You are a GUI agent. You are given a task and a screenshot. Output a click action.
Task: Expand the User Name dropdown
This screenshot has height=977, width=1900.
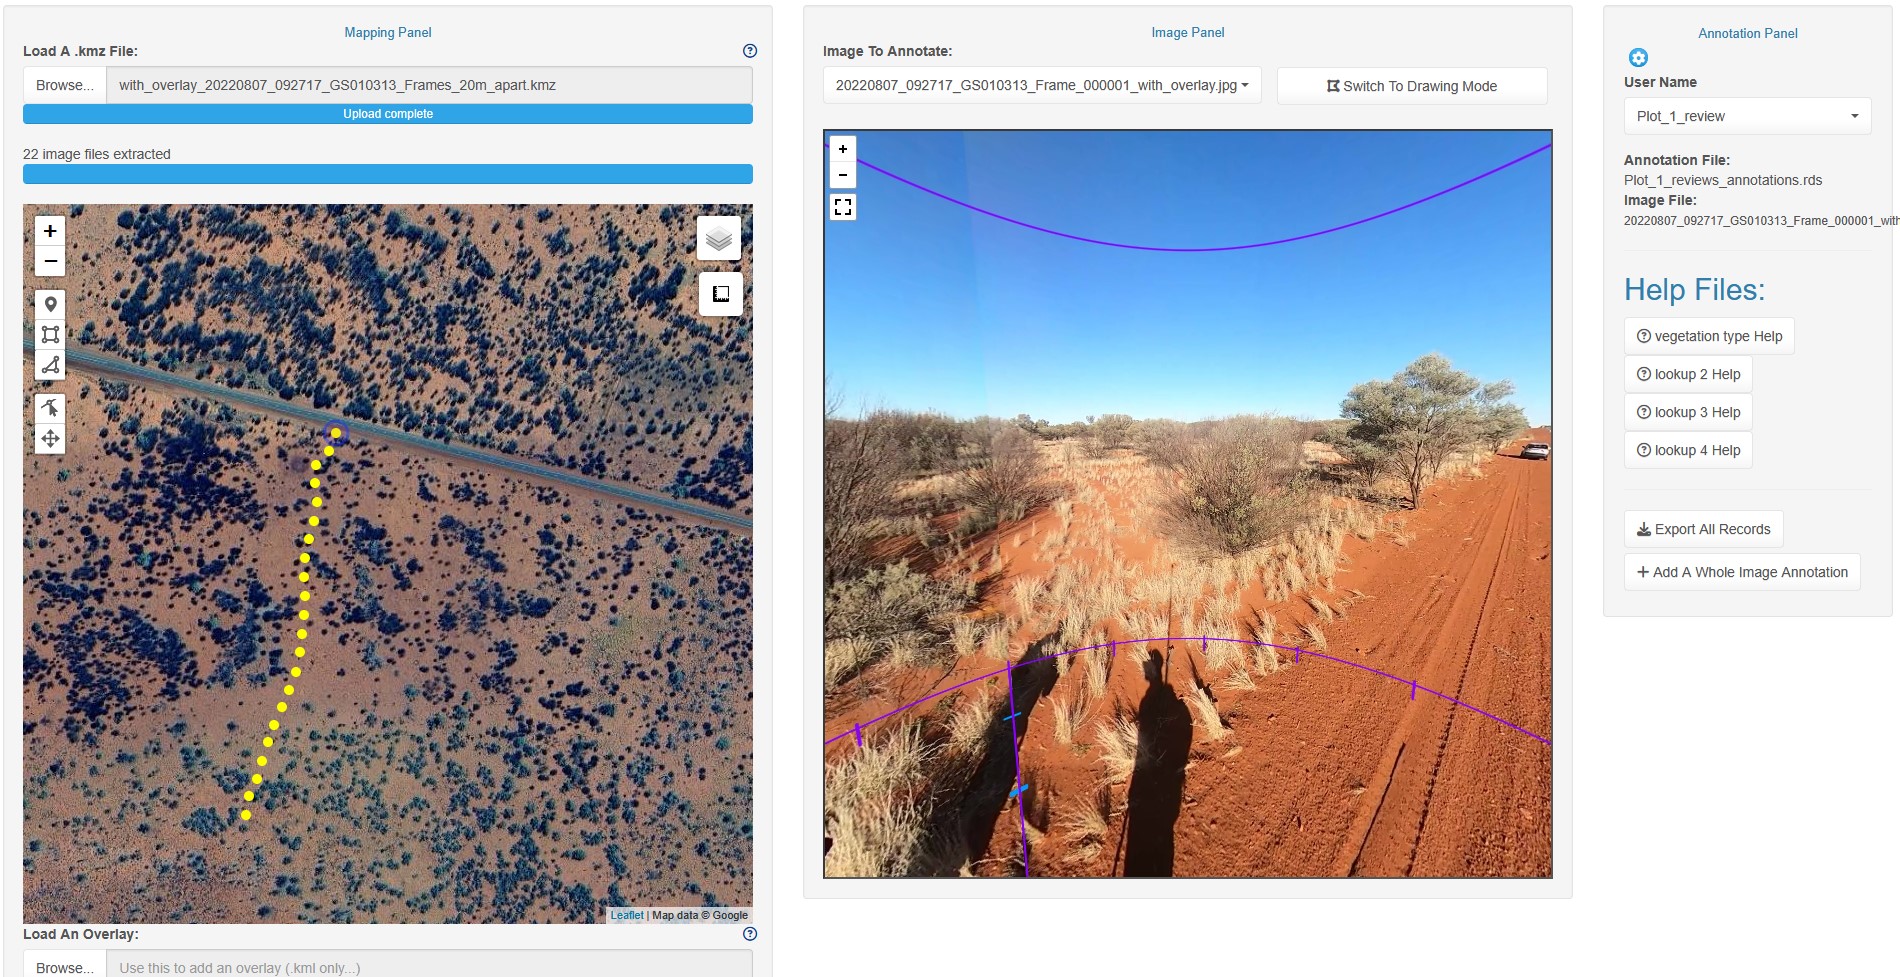pos(1746,116)
